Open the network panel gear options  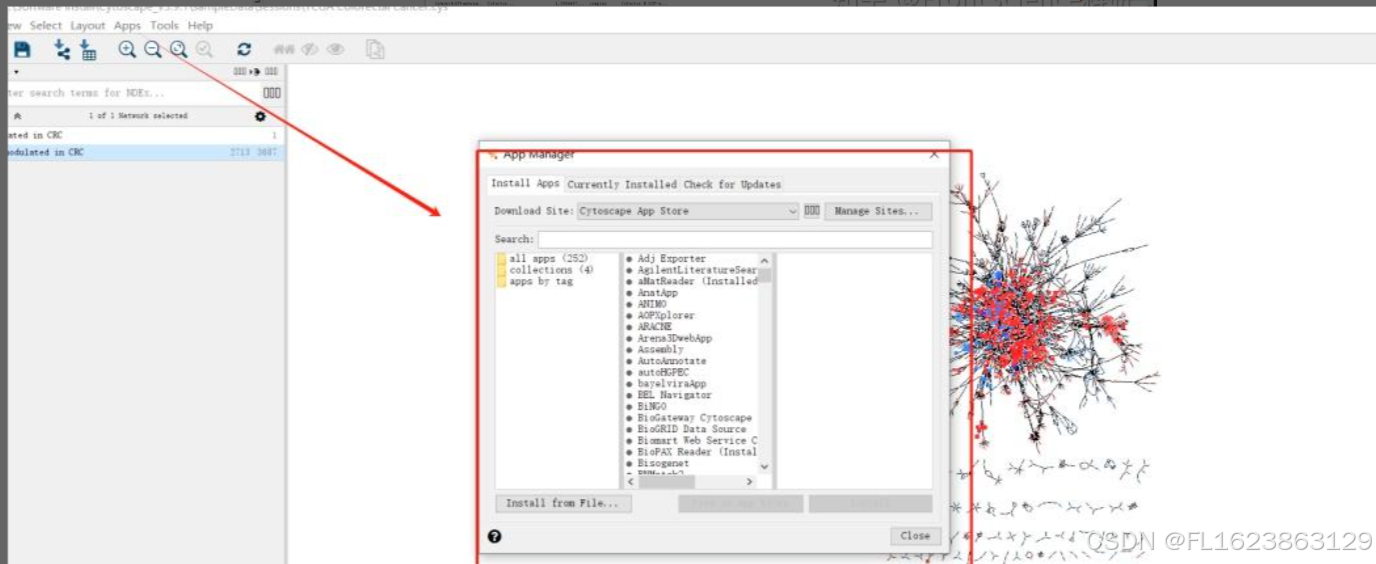[261, 116]
